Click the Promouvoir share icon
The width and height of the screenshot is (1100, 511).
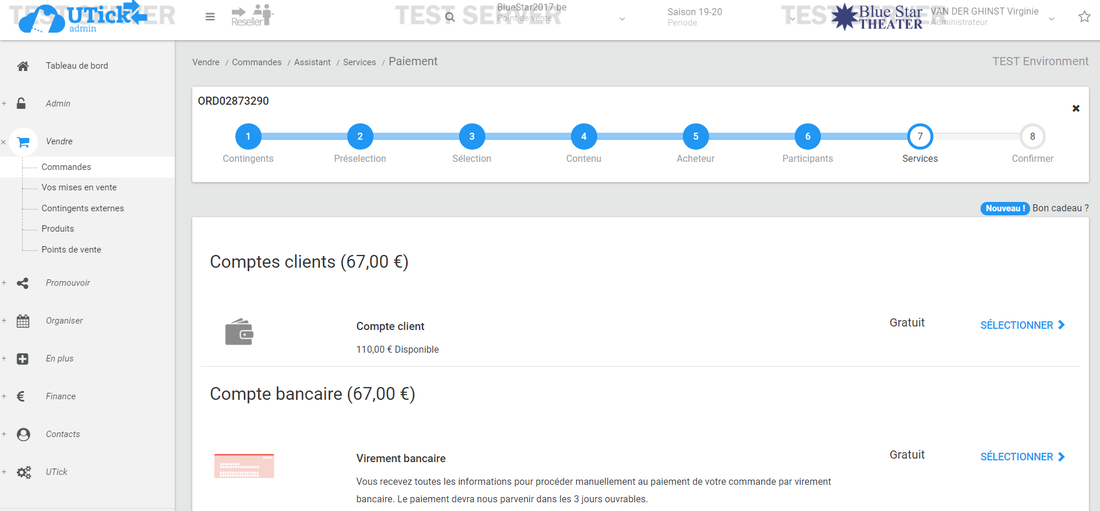point(23,283)
